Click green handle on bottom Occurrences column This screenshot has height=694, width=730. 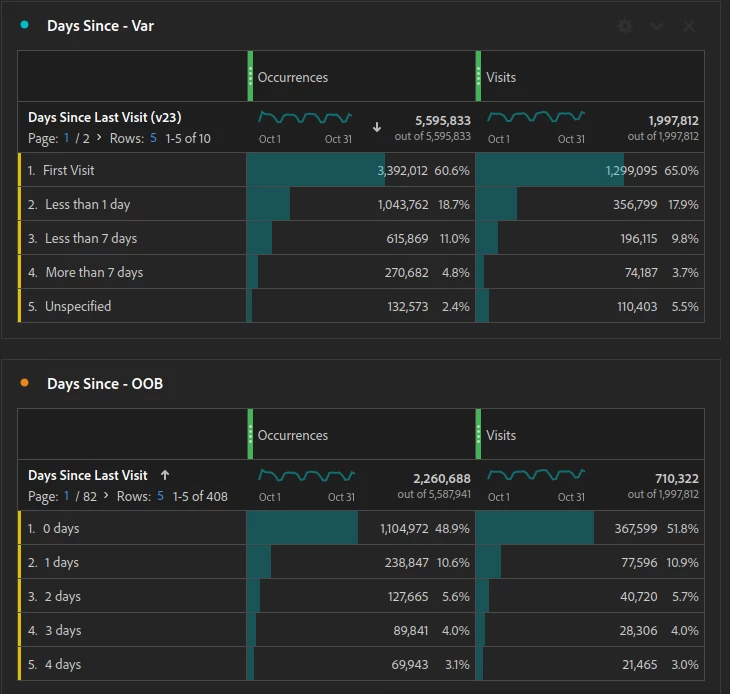[x=250, y=434]
